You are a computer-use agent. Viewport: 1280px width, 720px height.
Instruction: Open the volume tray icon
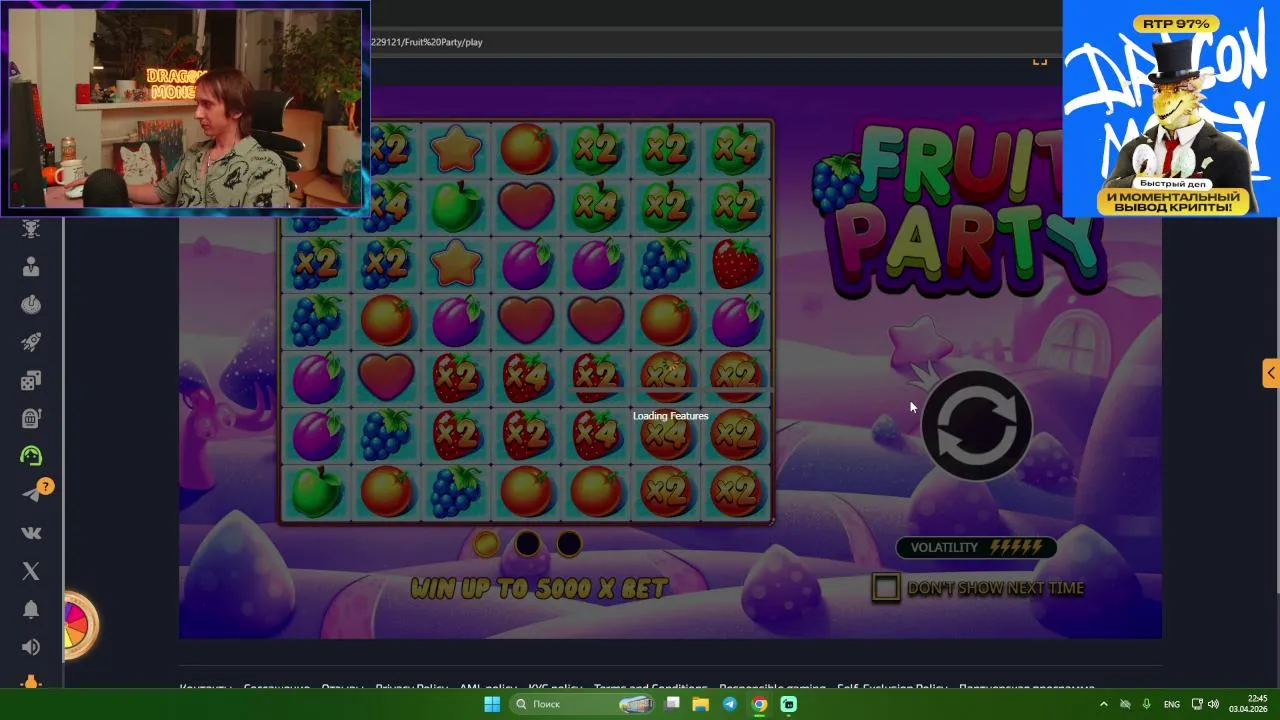(x=1213, y=704)
